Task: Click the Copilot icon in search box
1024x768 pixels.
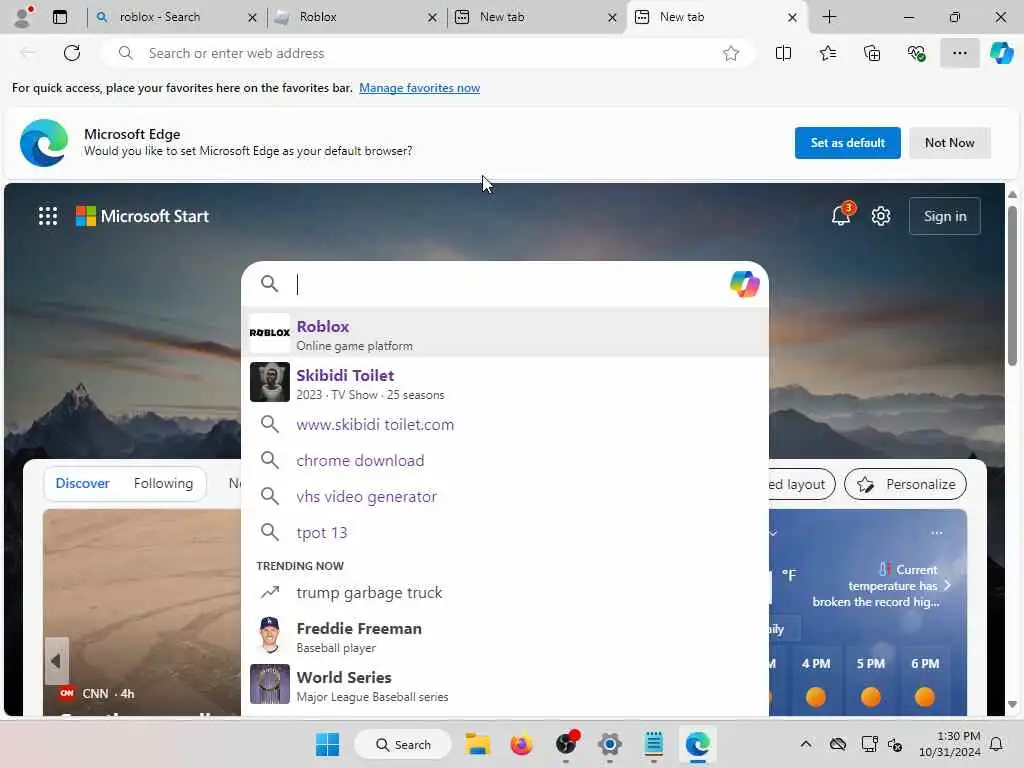Action: 744,284
